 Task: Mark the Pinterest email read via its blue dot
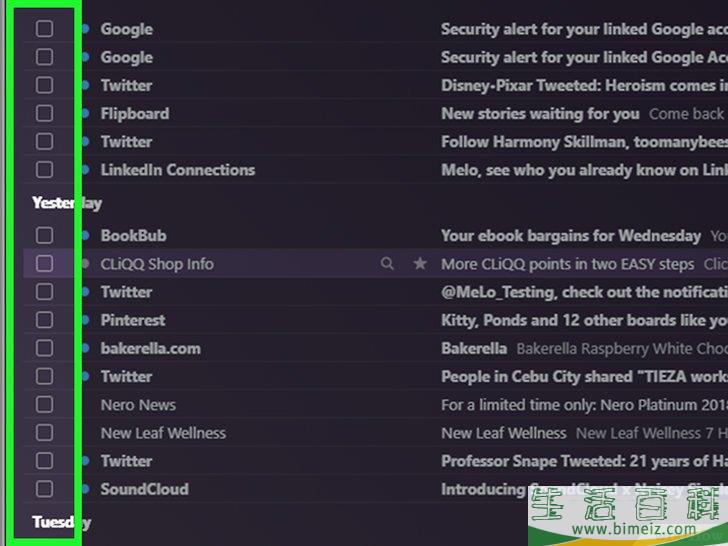[x=85, y=320]
